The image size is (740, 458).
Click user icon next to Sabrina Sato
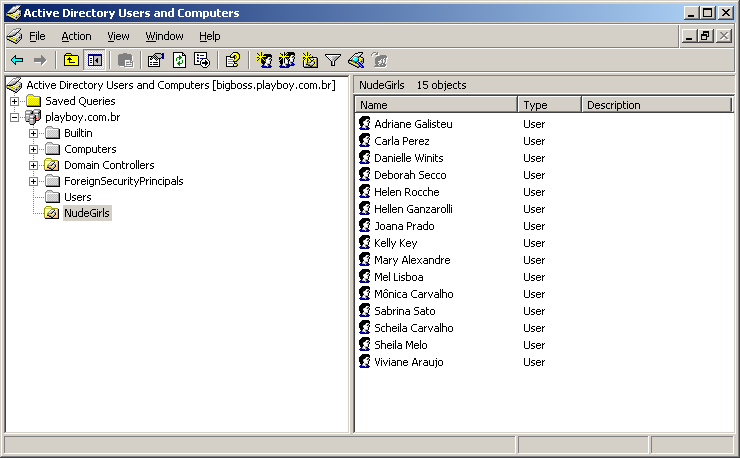(x=364, y=311)
